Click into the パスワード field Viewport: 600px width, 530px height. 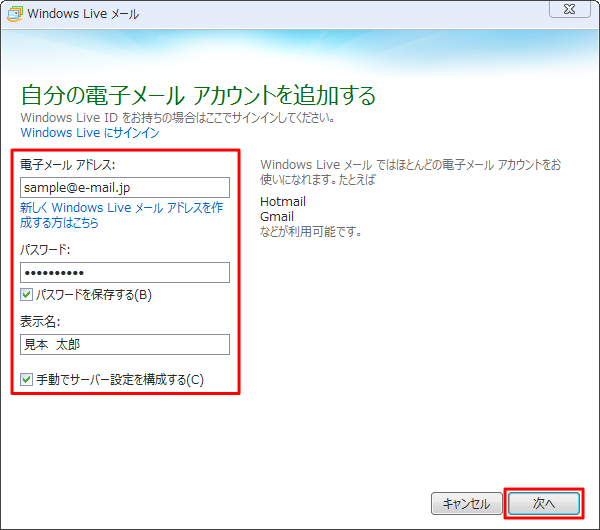[125, 272]
